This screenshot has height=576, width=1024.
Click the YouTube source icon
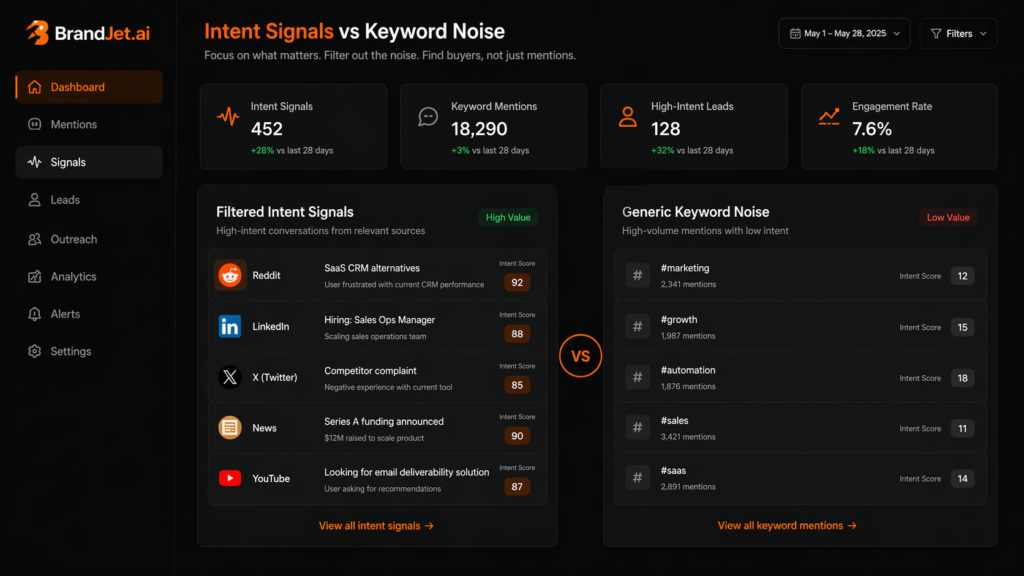point(230,479)
